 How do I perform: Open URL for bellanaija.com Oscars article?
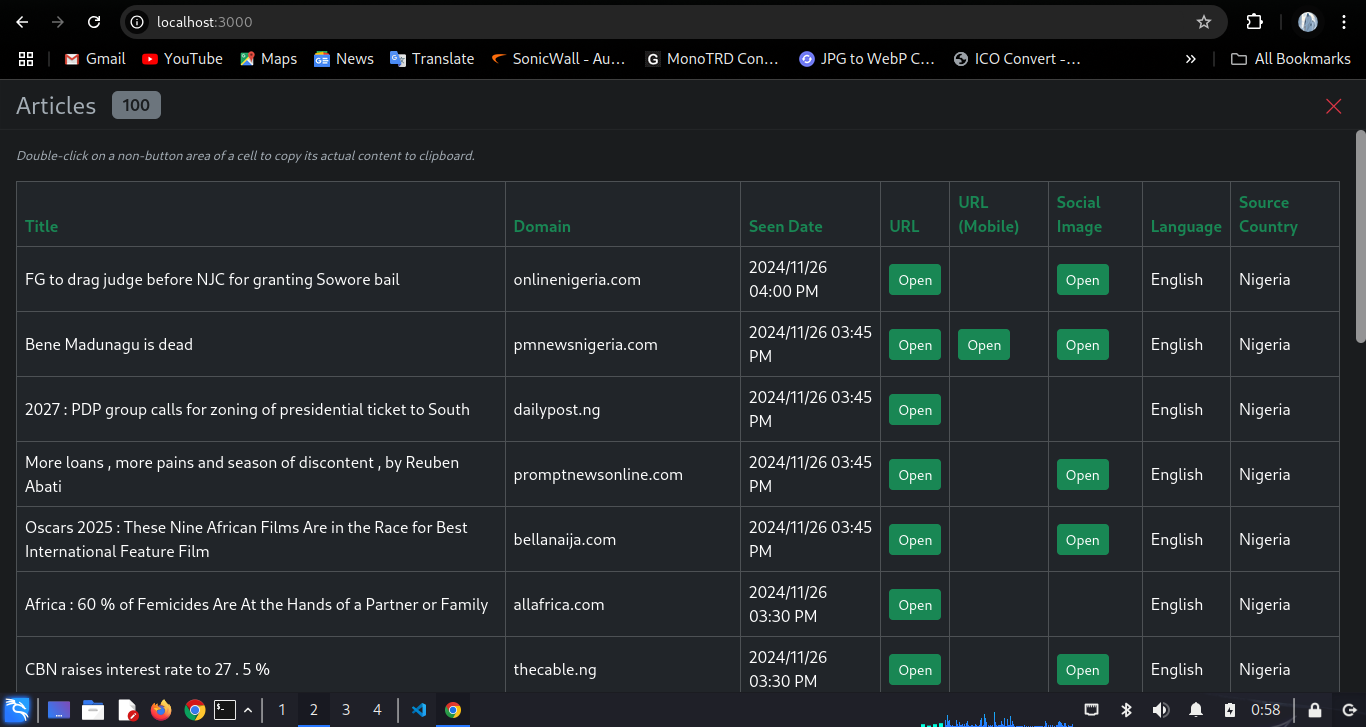tap(915, 540)
